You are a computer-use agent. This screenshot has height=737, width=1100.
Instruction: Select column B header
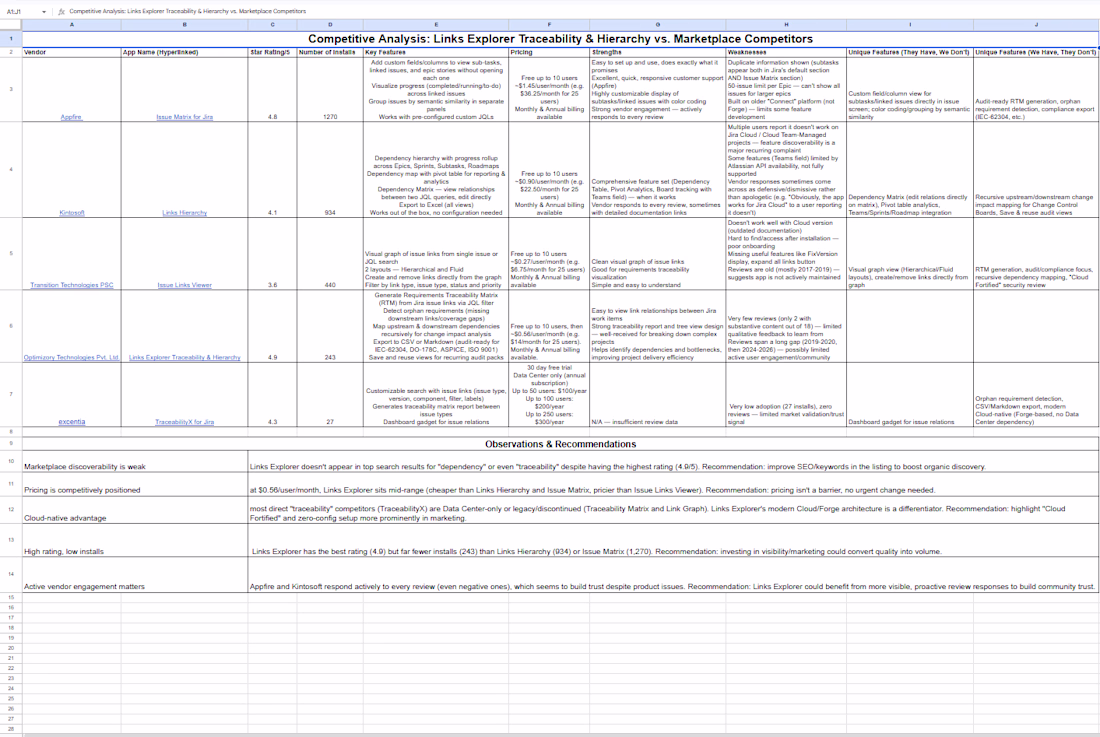[x=185, y=25]
